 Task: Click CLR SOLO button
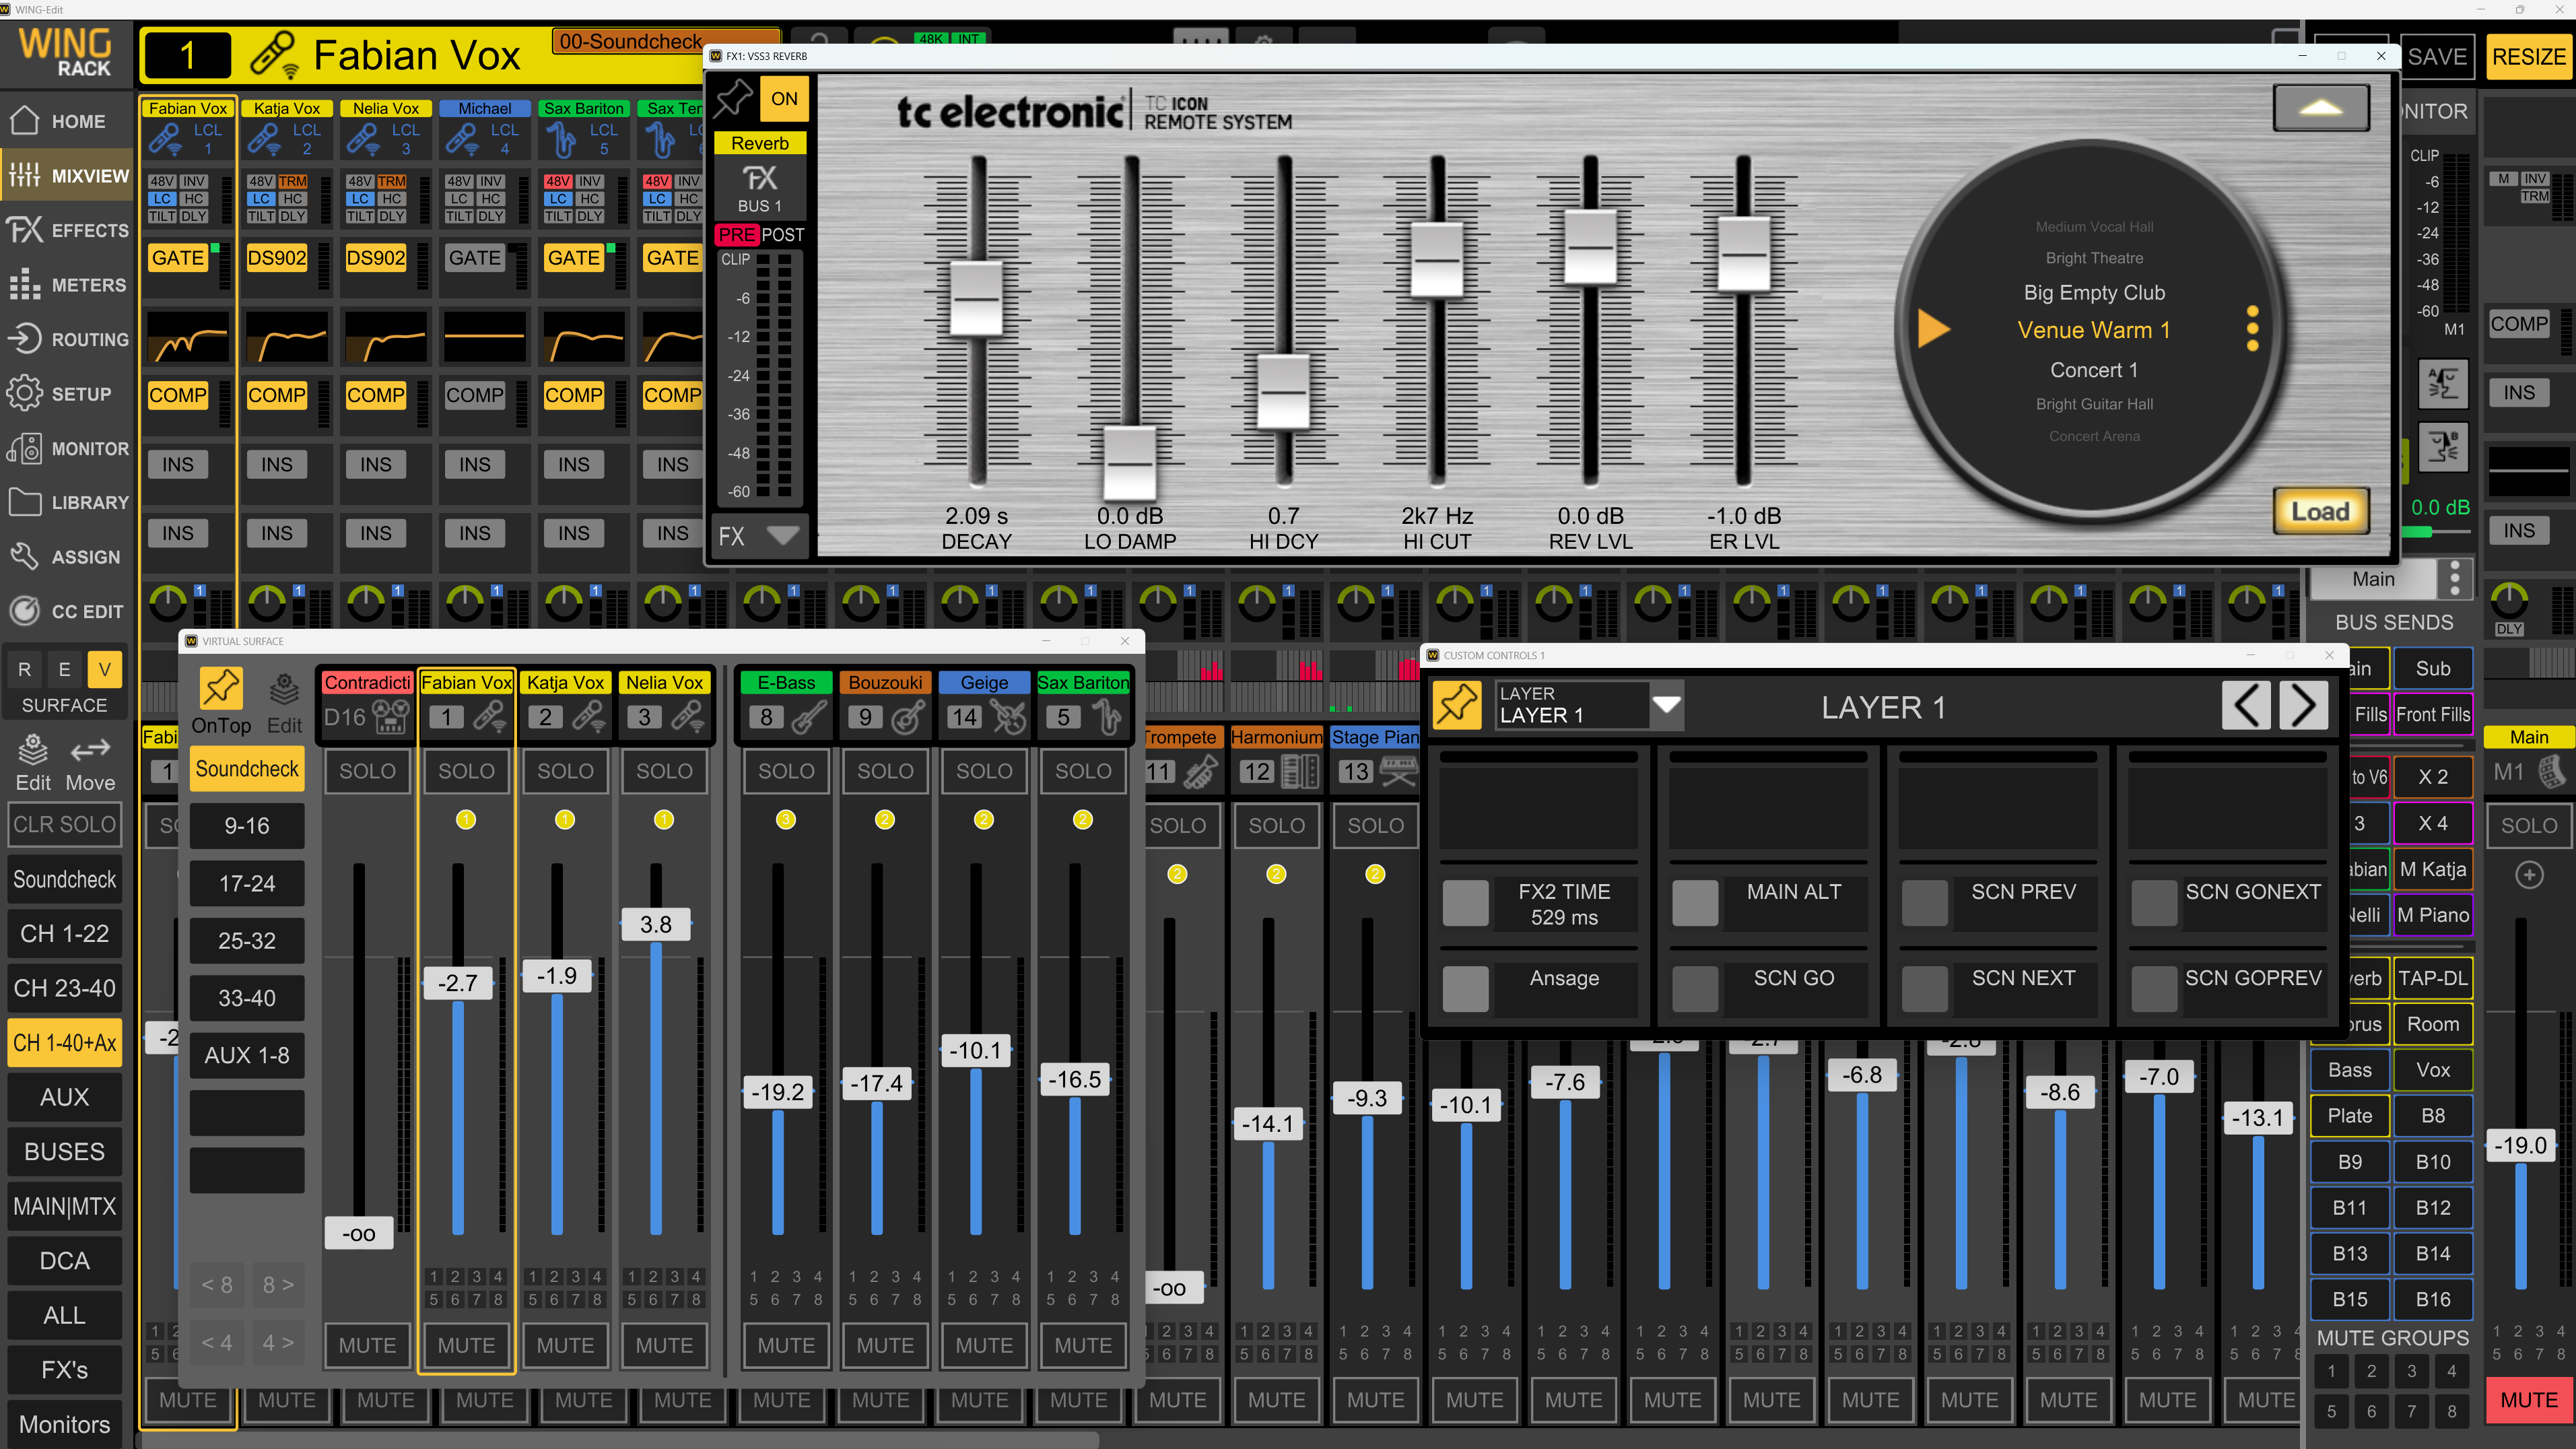[64, 824]
